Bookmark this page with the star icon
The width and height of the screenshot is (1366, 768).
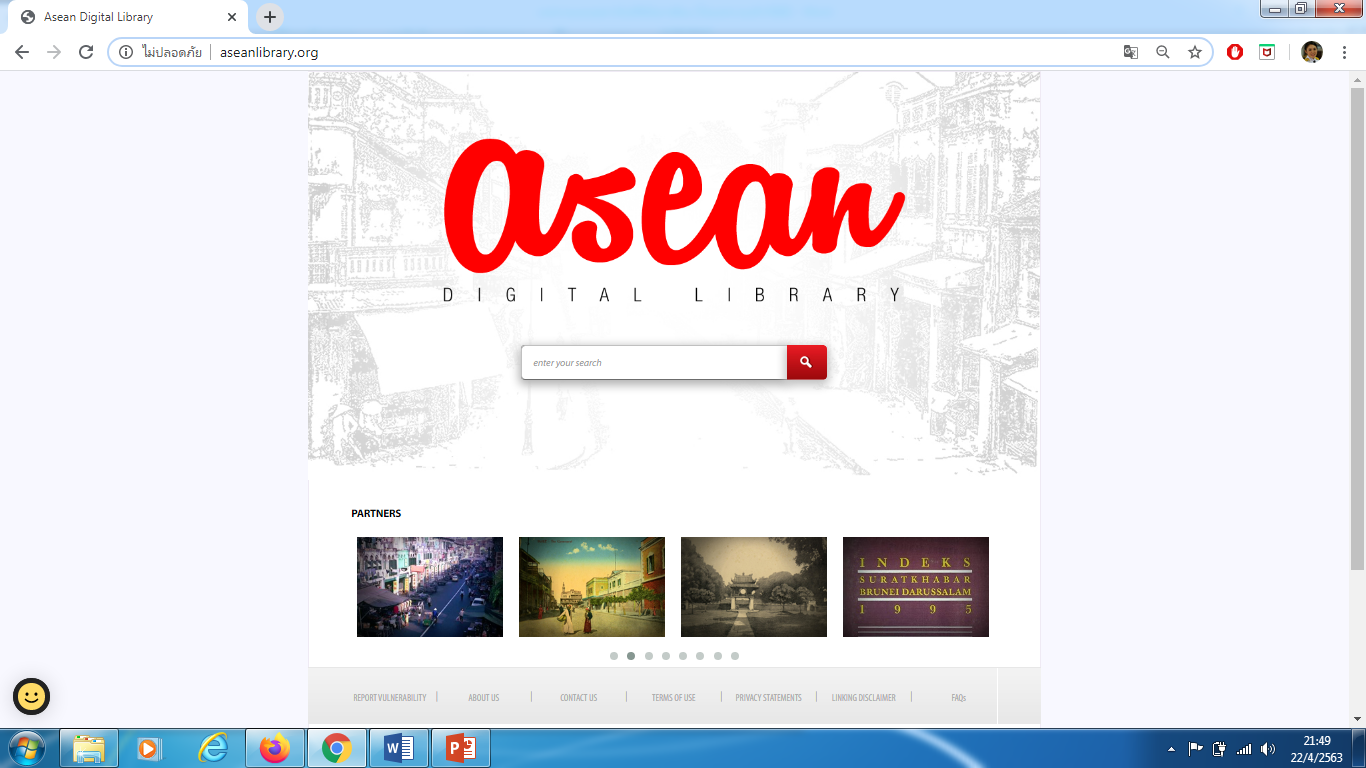[1194, 52]
